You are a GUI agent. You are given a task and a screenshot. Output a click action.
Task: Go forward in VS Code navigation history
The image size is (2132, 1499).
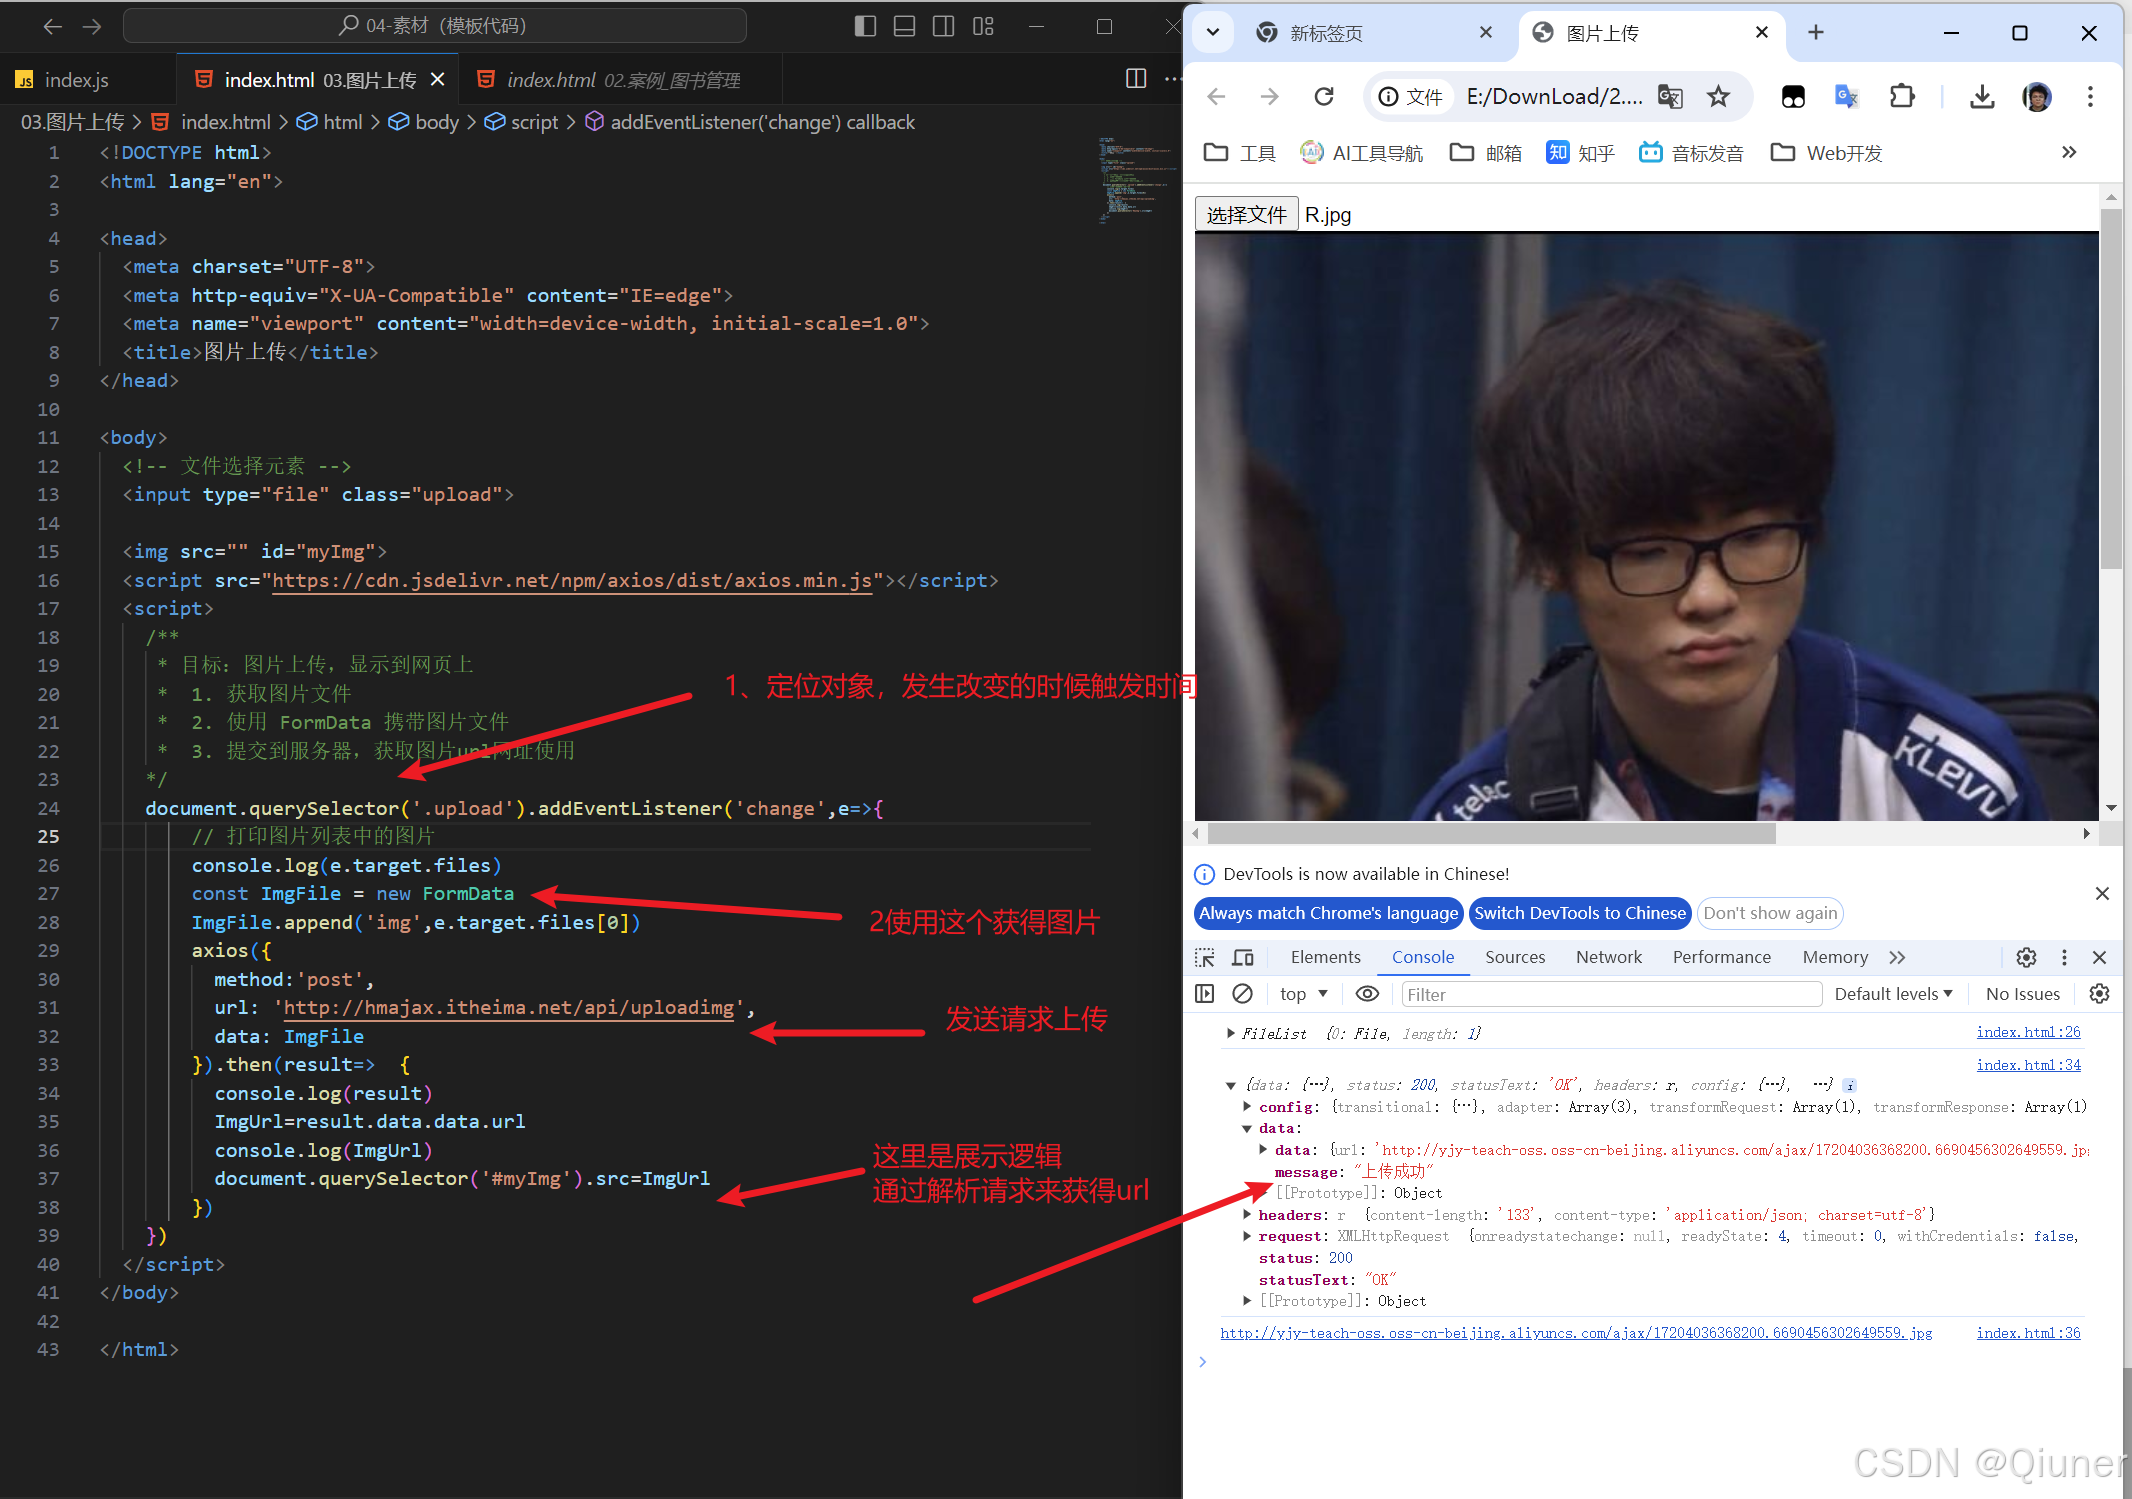(x=92, y=27)
